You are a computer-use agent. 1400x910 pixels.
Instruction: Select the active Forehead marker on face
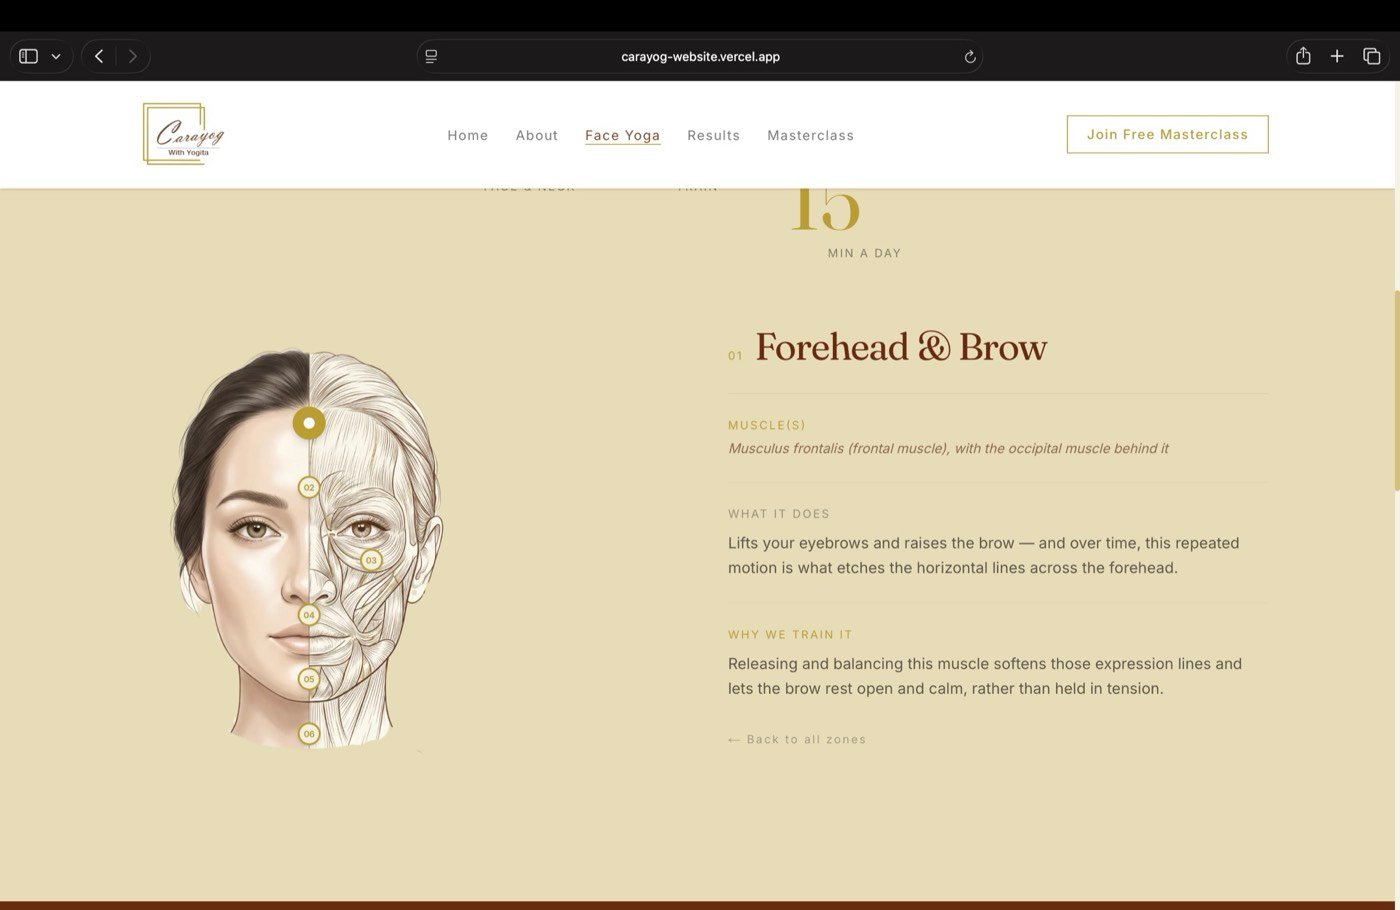309,423
